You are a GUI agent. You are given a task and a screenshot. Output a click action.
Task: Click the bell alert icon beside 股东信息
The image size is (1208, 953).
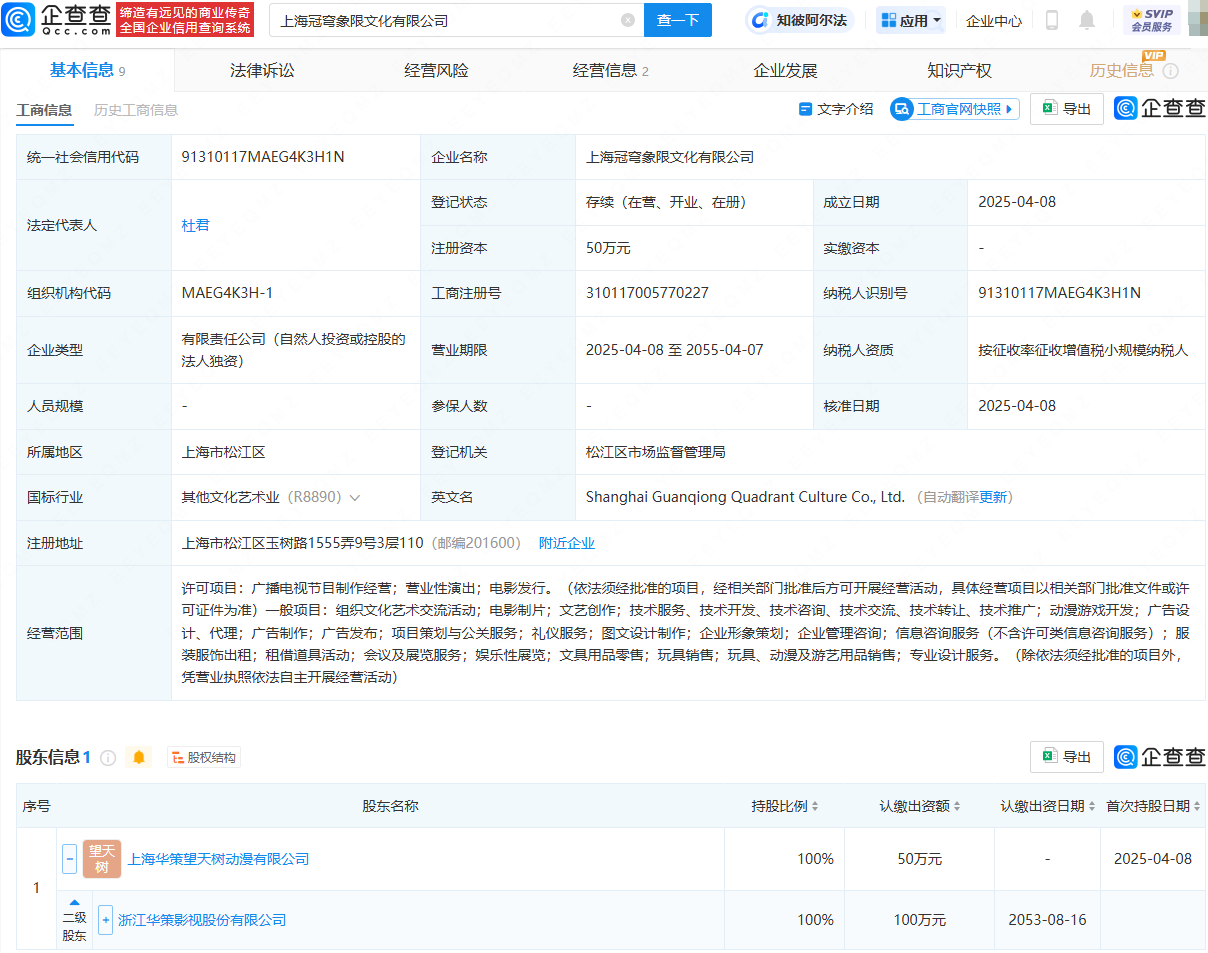pyautogui.click(x=139, y=758)
